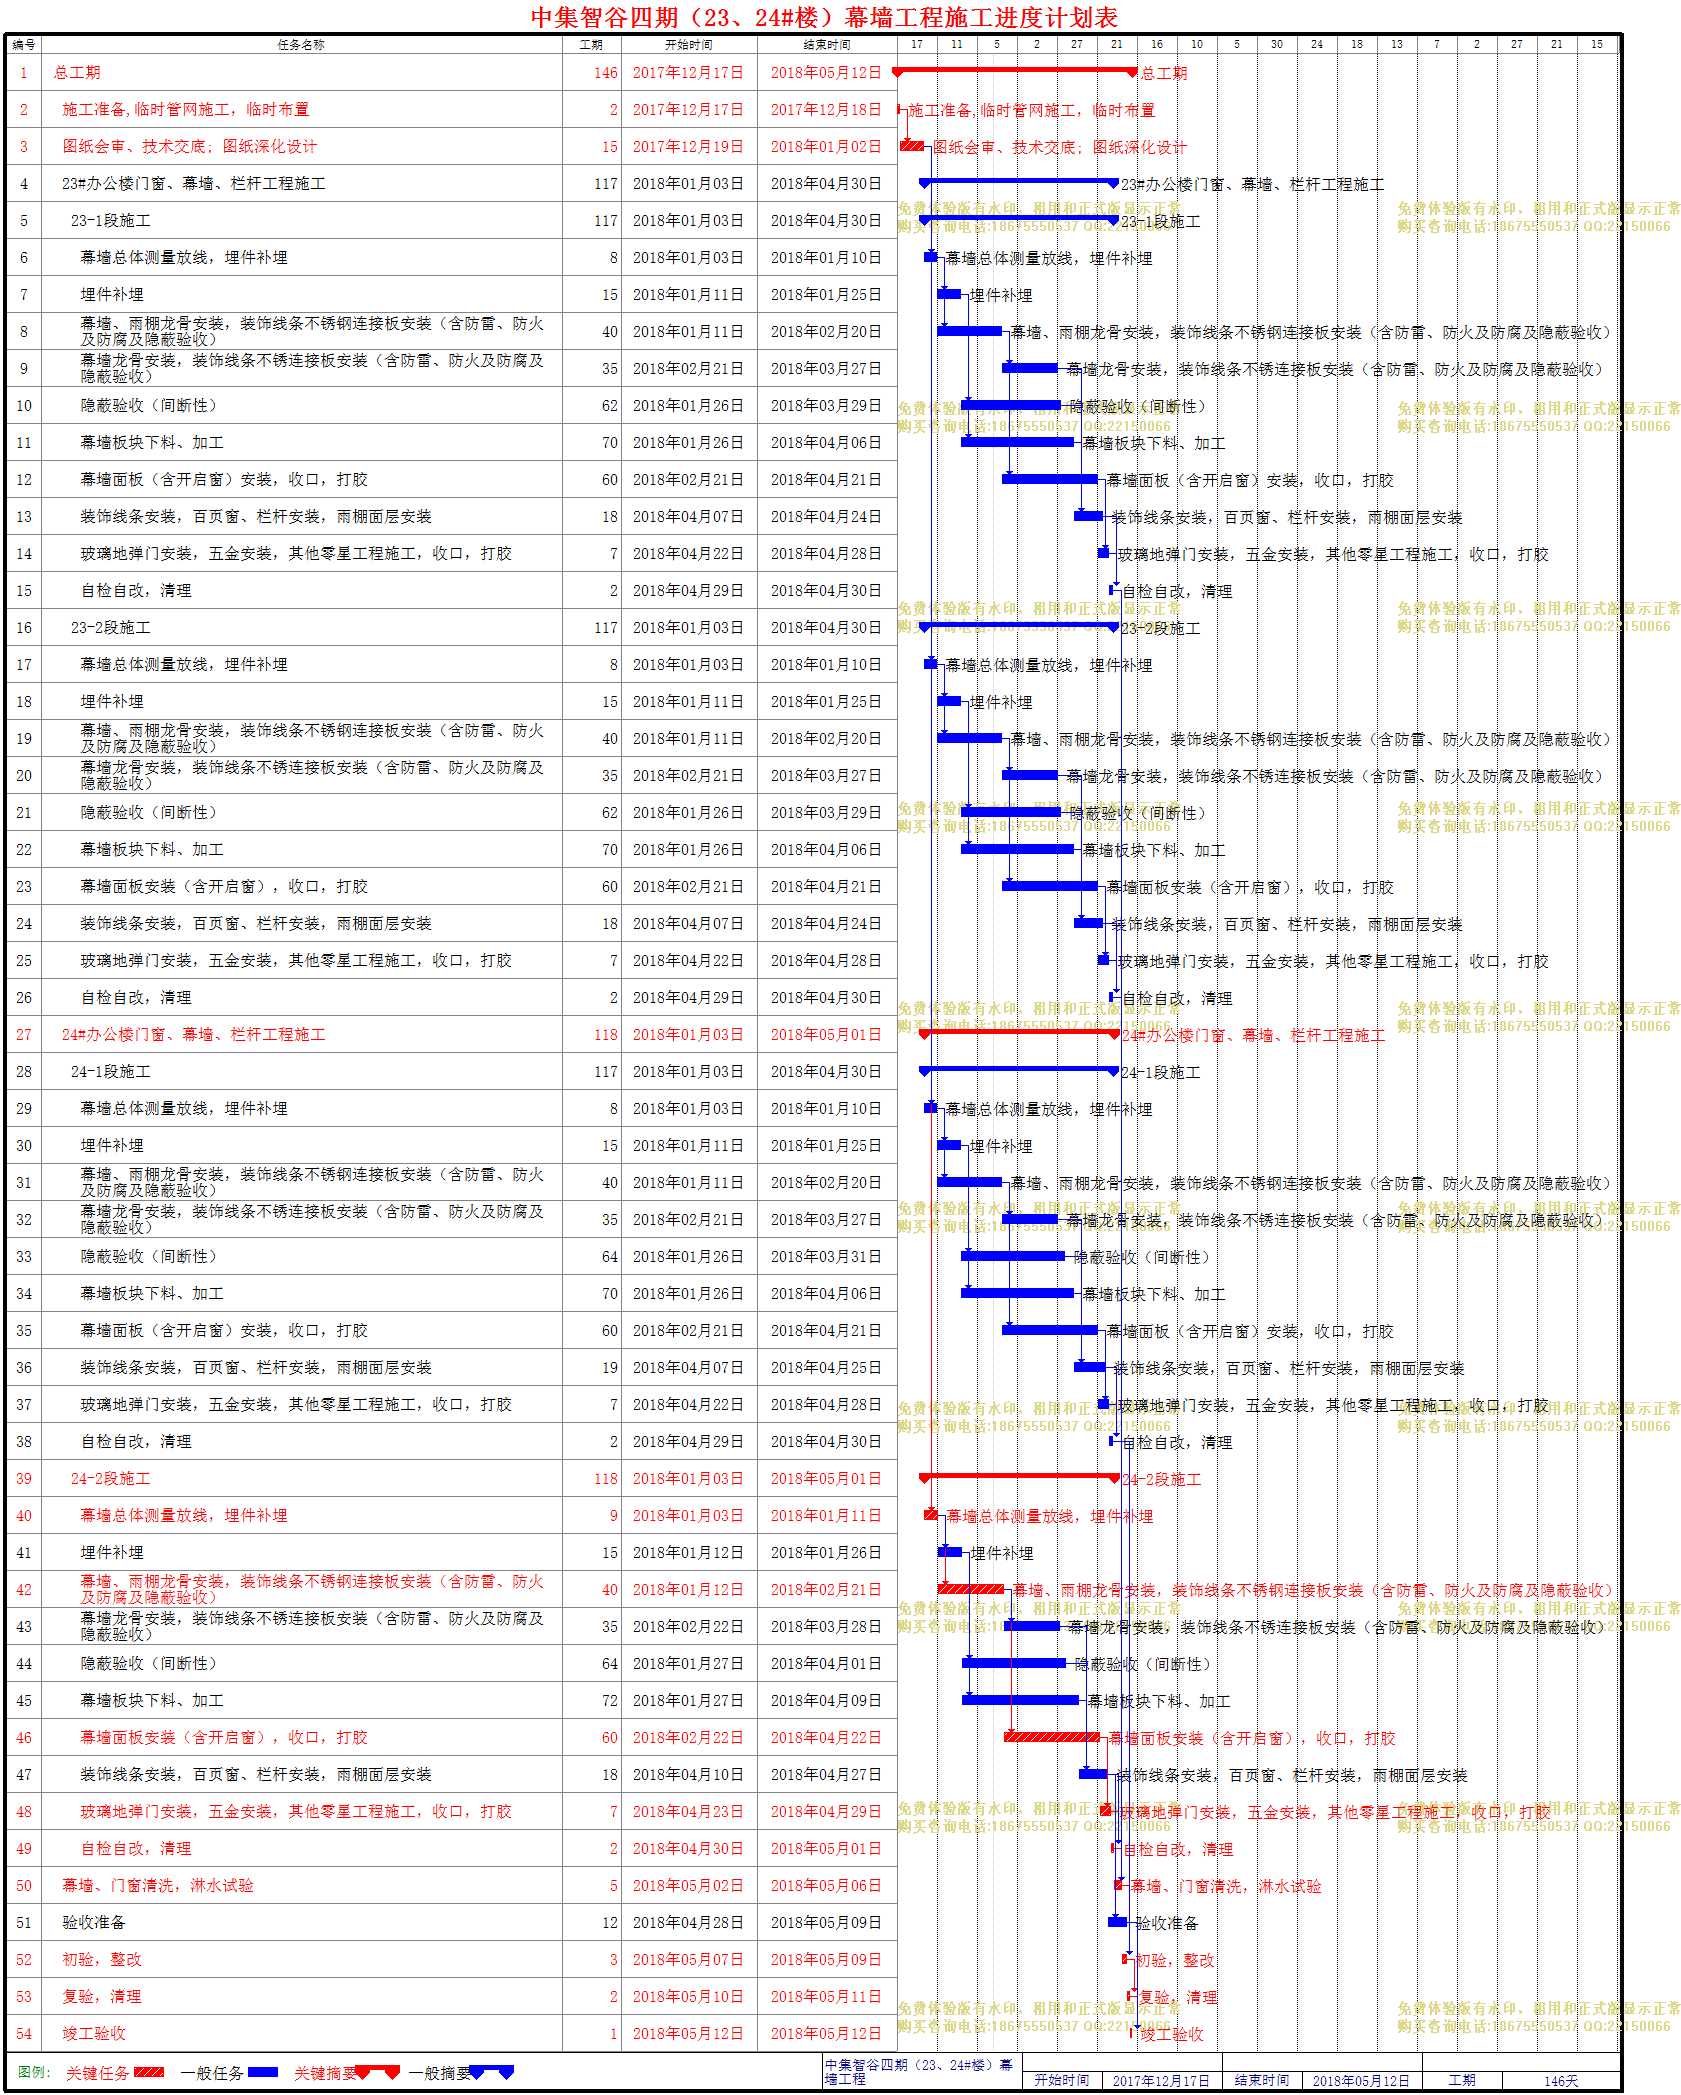Click the 图例 legend label

pyautogui.click(x=34, y=2072)
